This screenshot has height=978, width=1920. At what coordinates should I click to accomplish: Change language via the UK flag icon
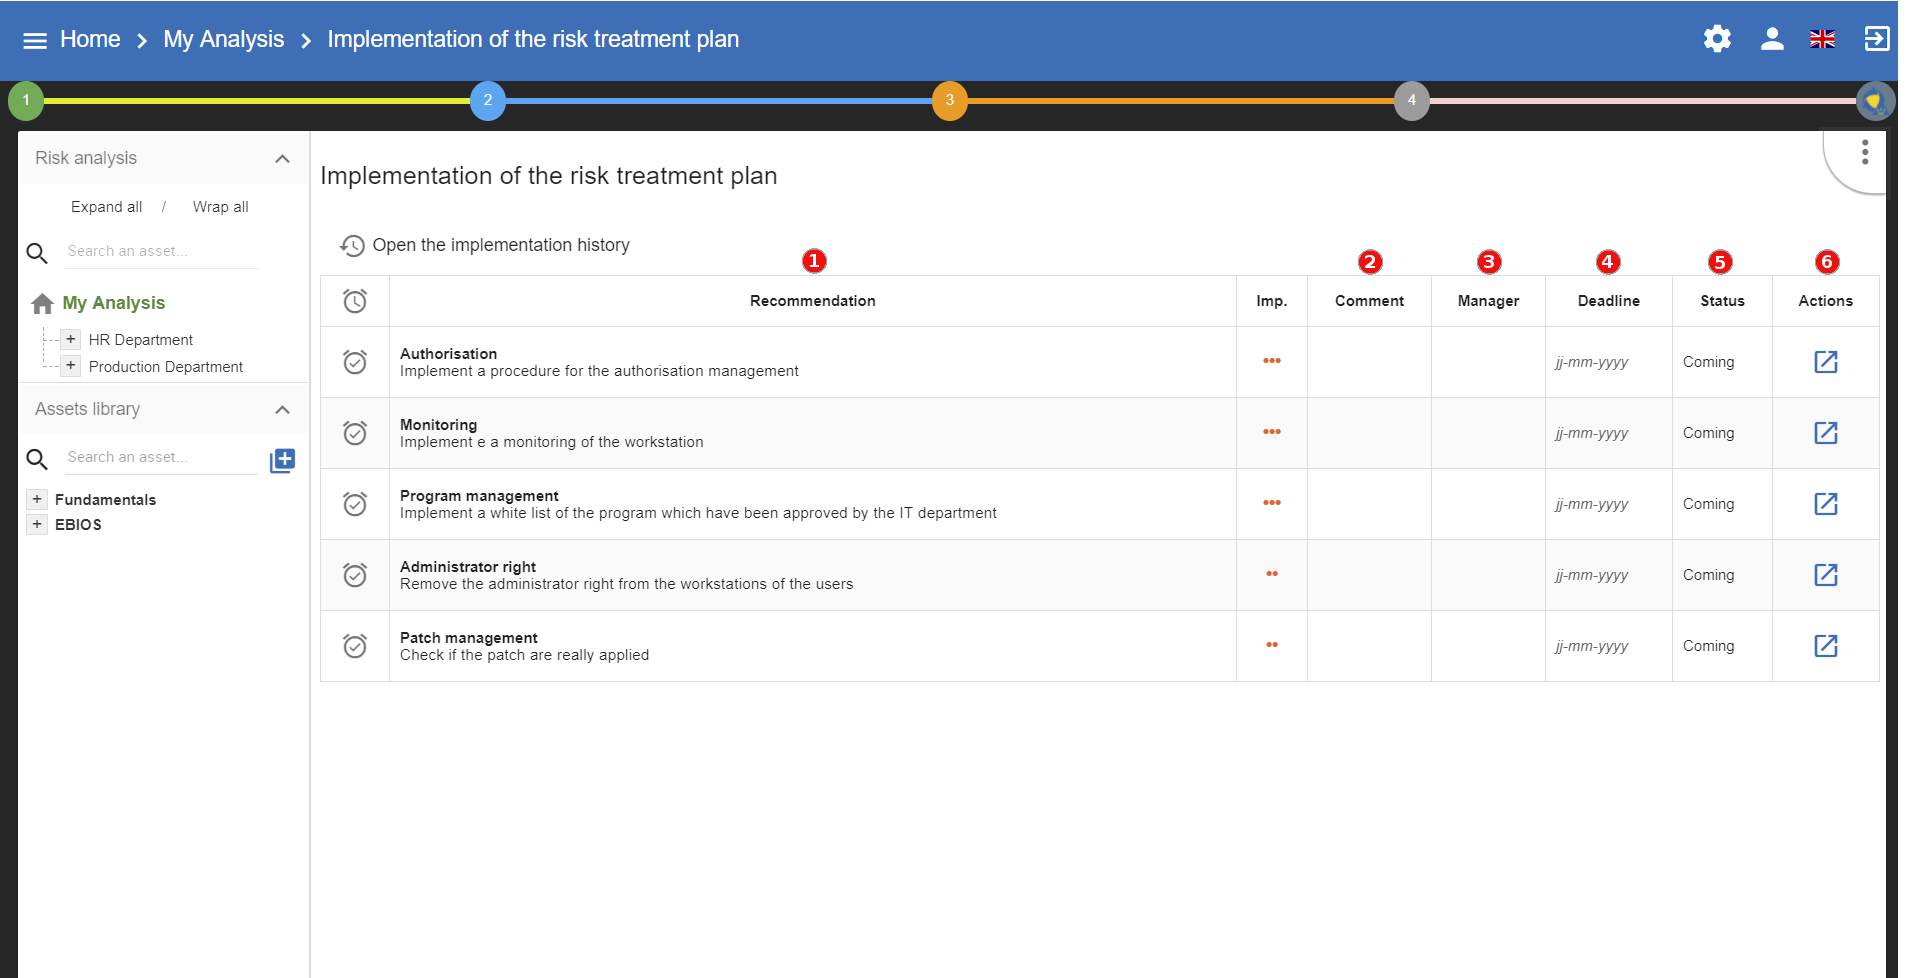1822,39
